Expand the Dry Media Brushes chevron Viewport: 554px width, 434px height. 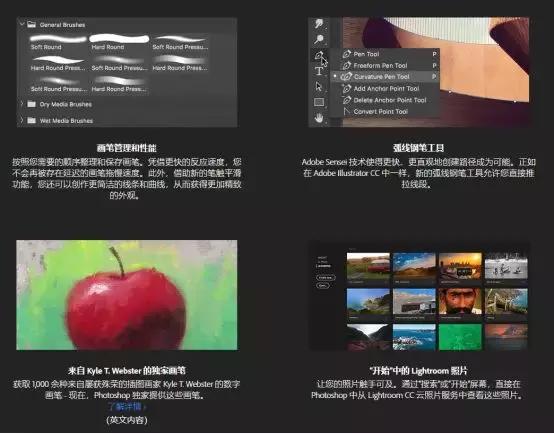click(22, 104)
